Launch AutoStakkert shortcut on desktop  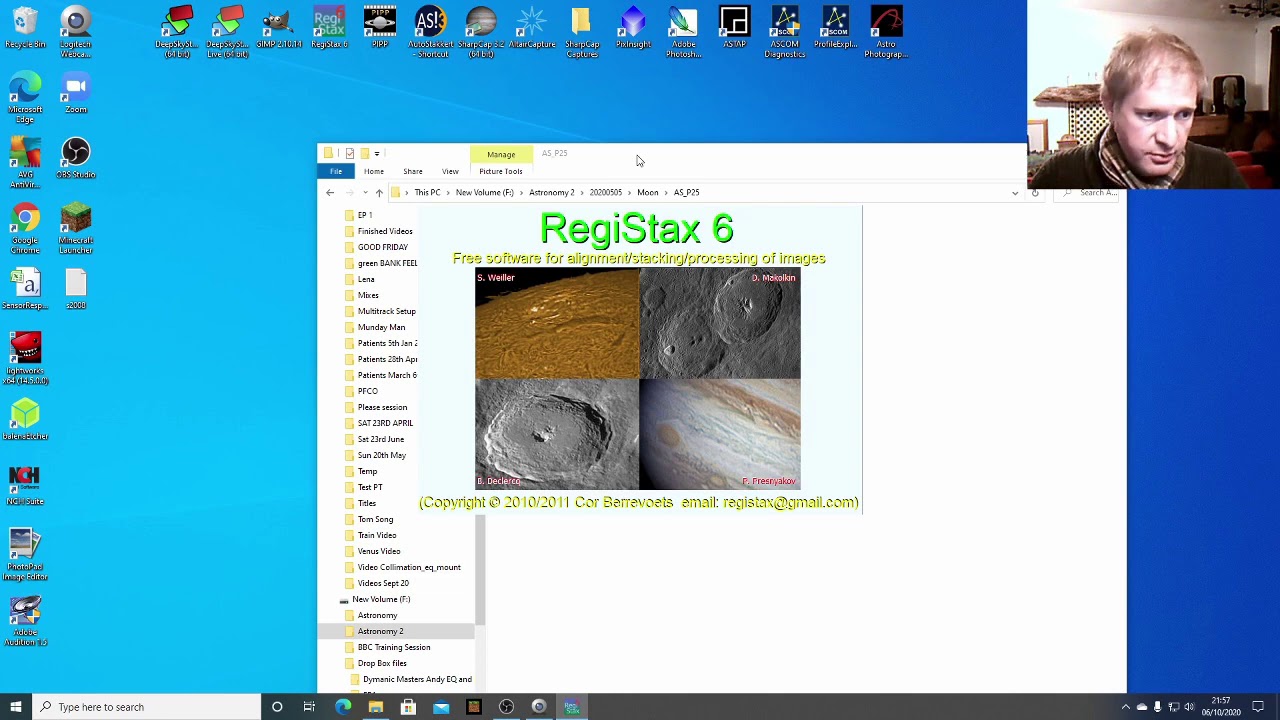pyautogui.click(x=430, y=32)
